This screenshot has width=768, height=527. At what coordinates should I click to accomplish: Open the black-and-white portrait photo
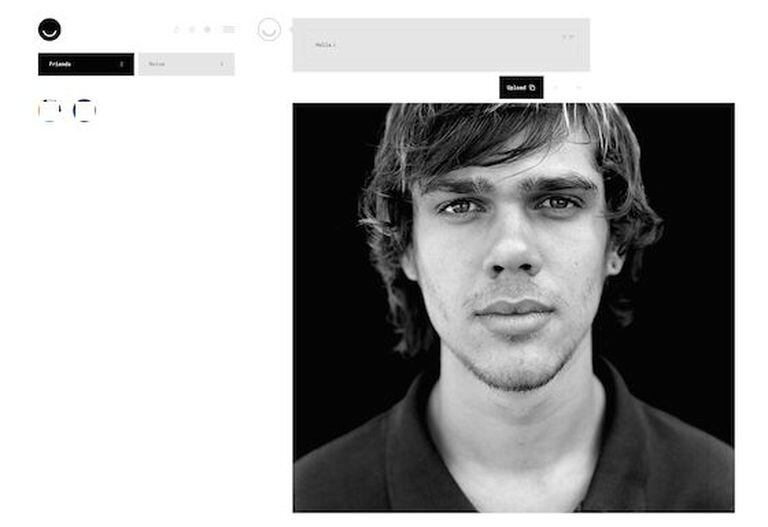point(514,308)
